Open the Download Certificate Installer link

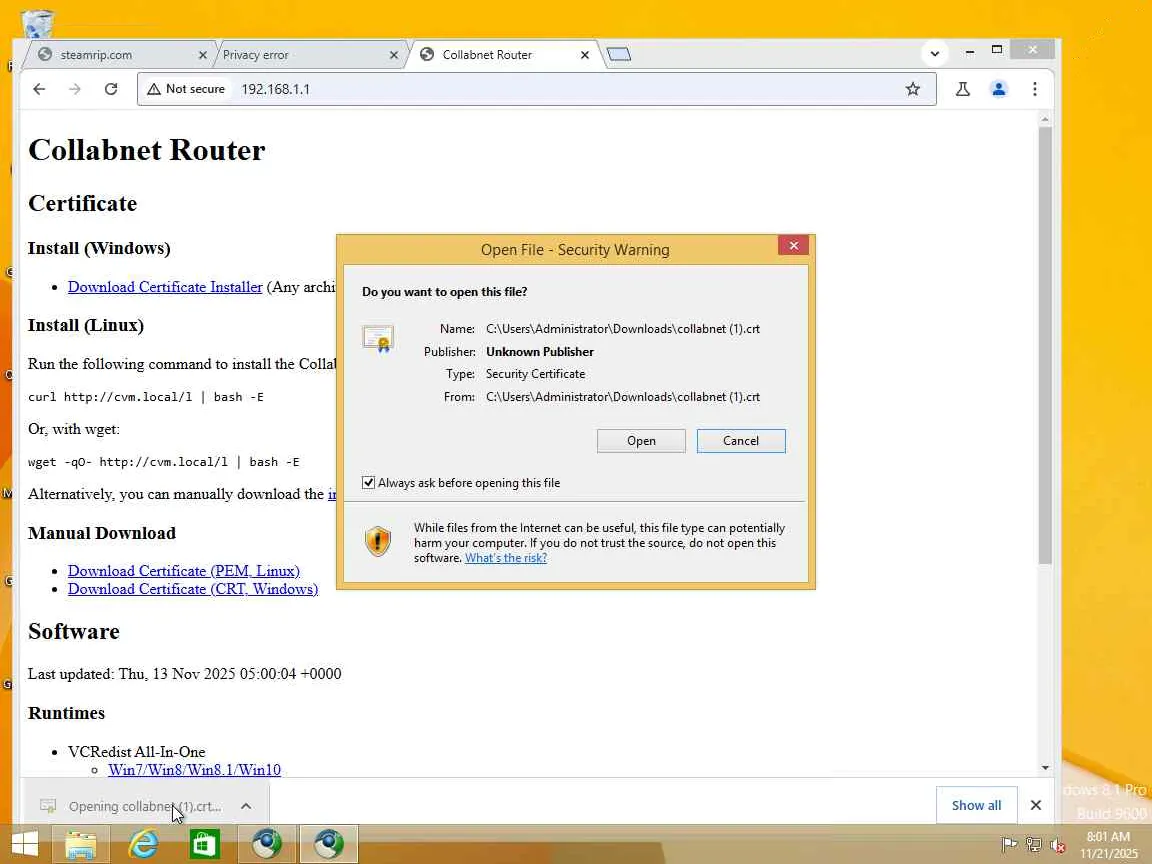pyautogui.click(x=165, y=287)
